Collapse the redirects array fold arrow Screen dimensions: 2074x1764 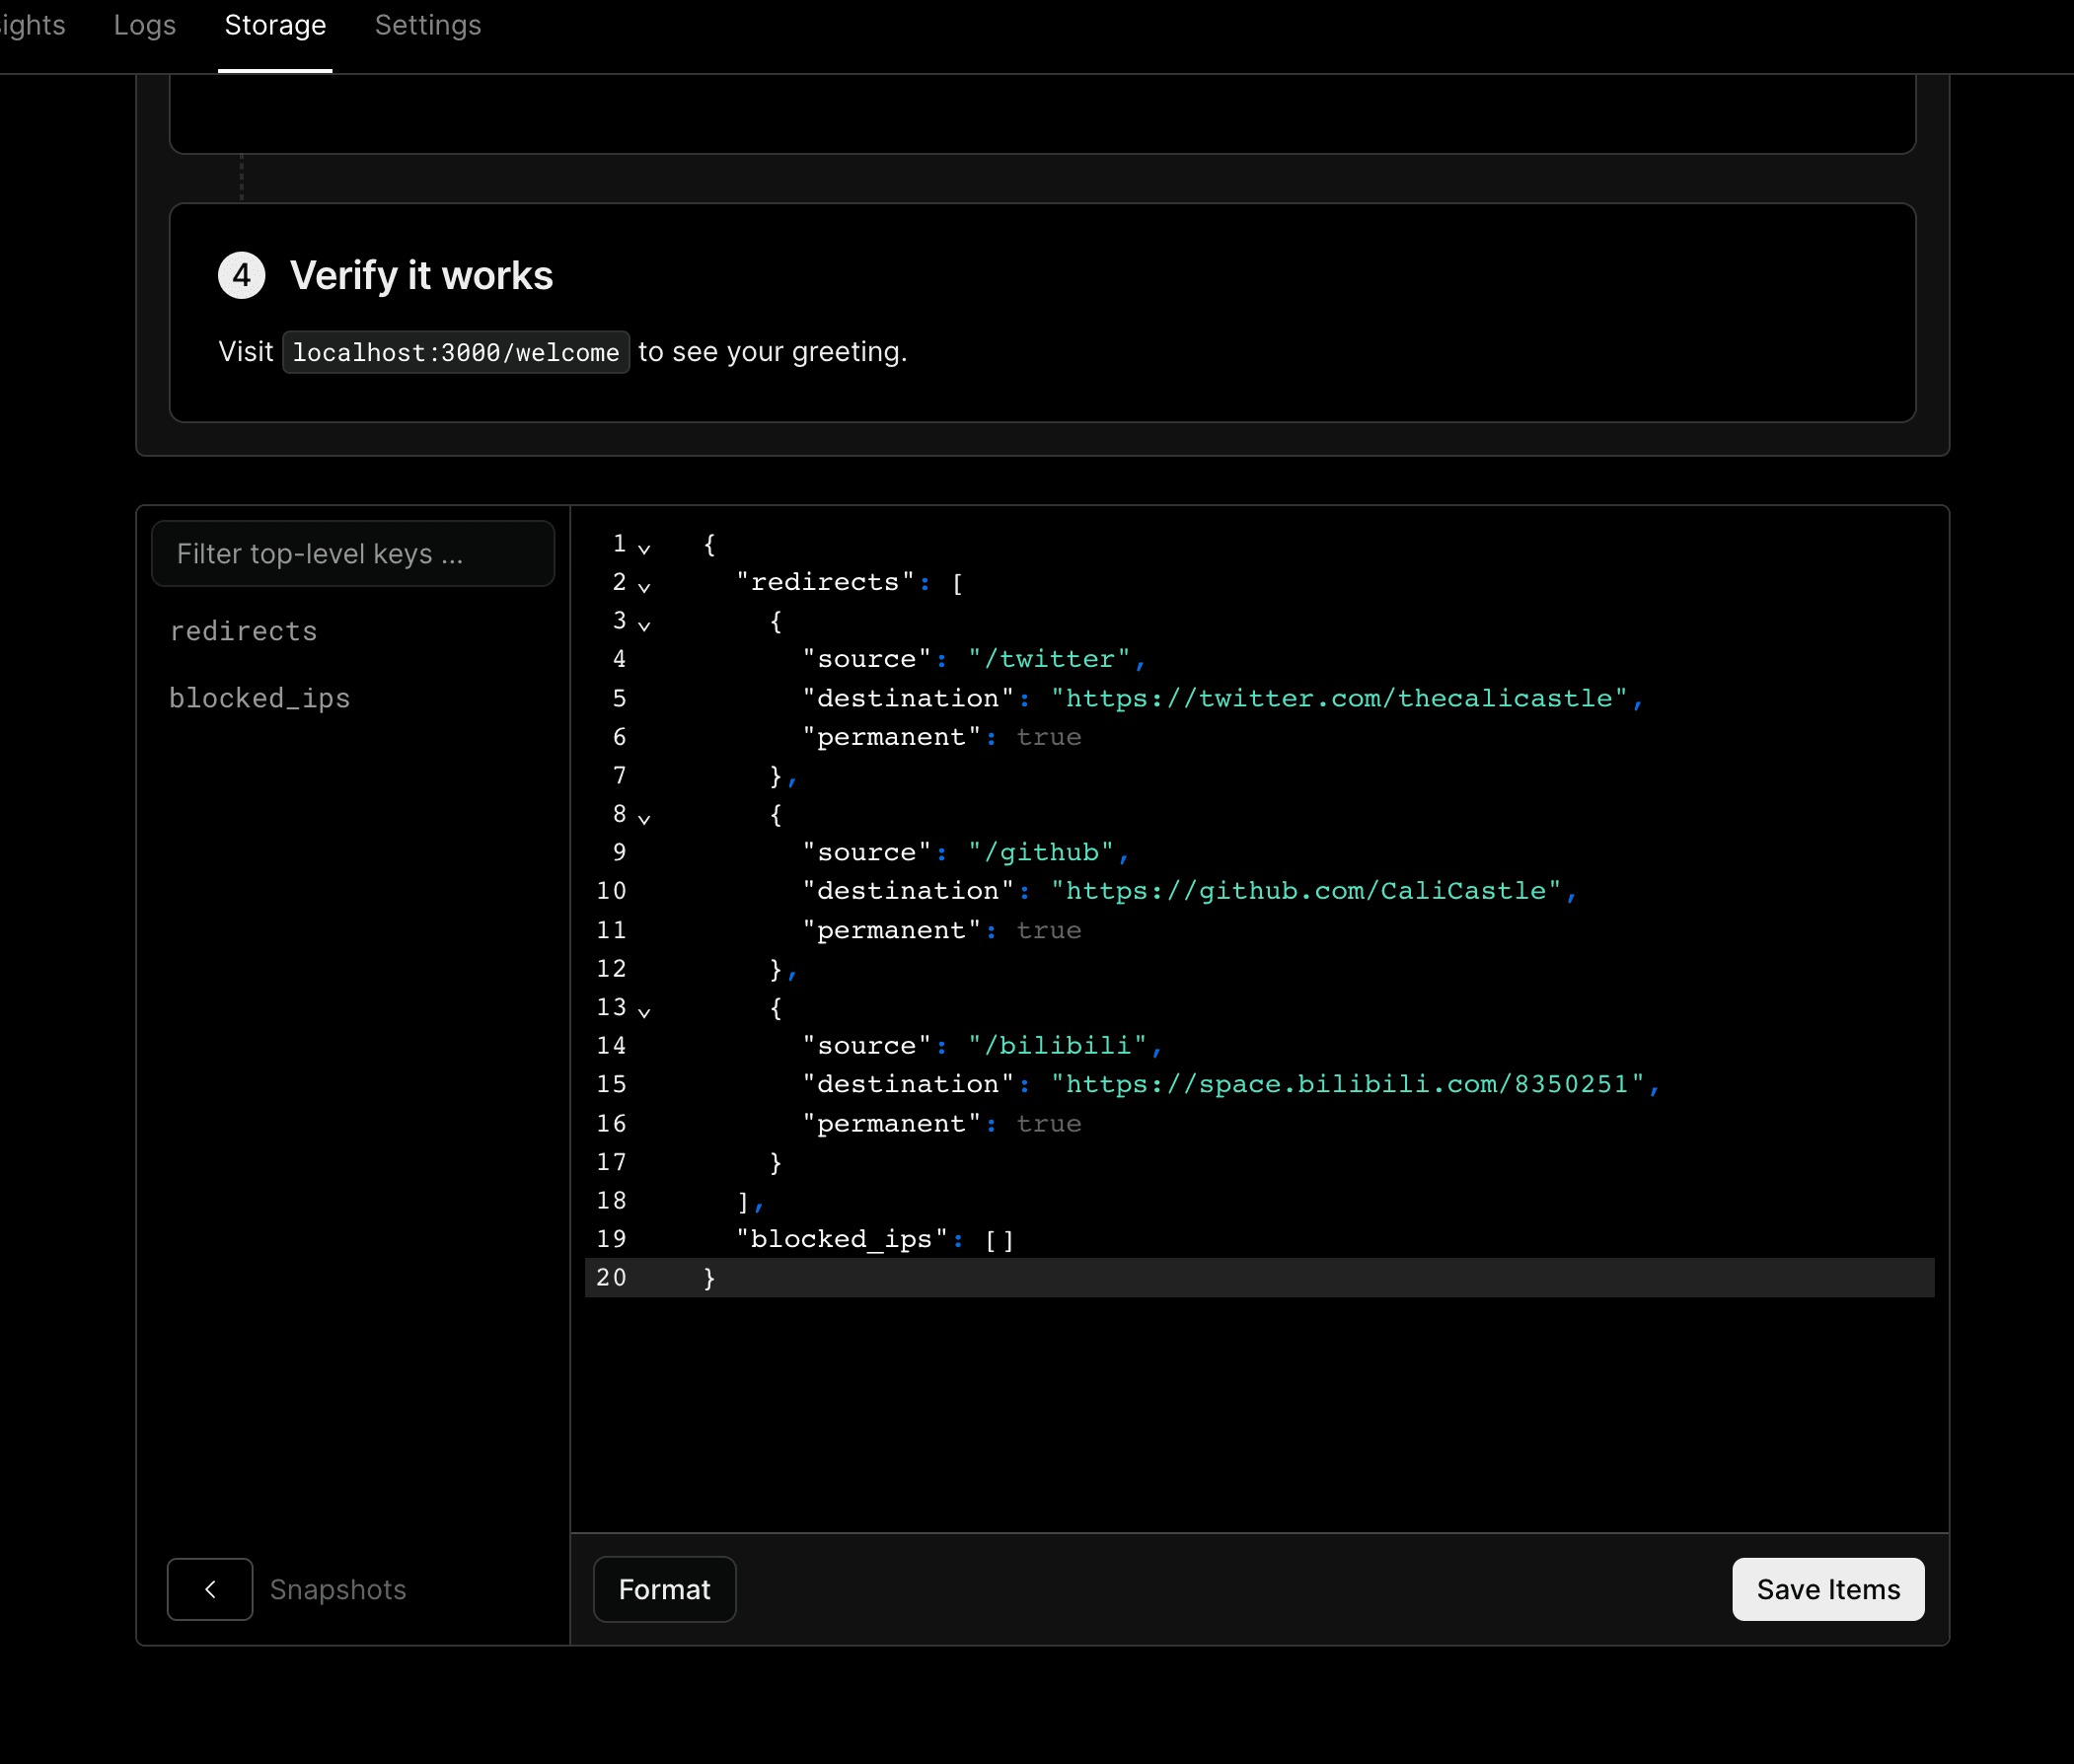(644, 587)
